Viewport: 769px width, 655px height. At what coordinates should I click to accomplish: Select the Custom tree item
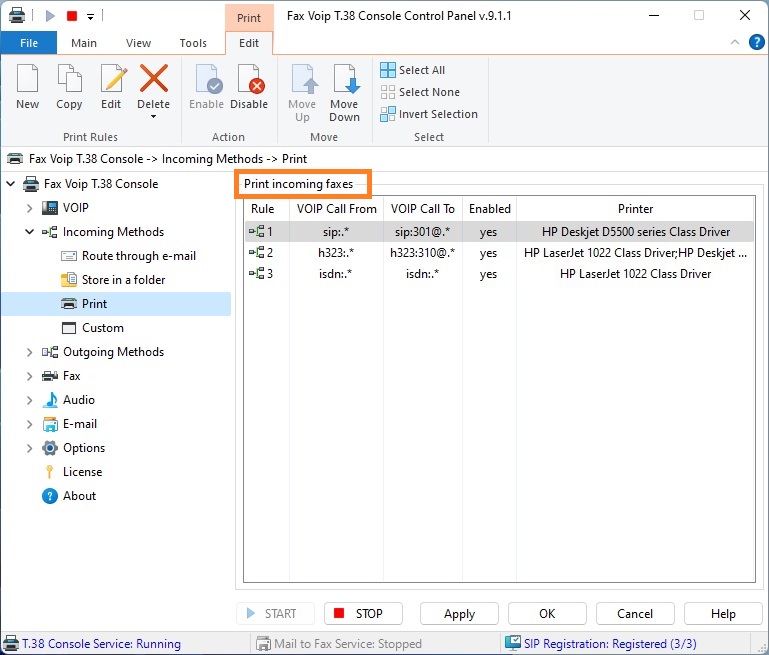click(x=103, y=328)
